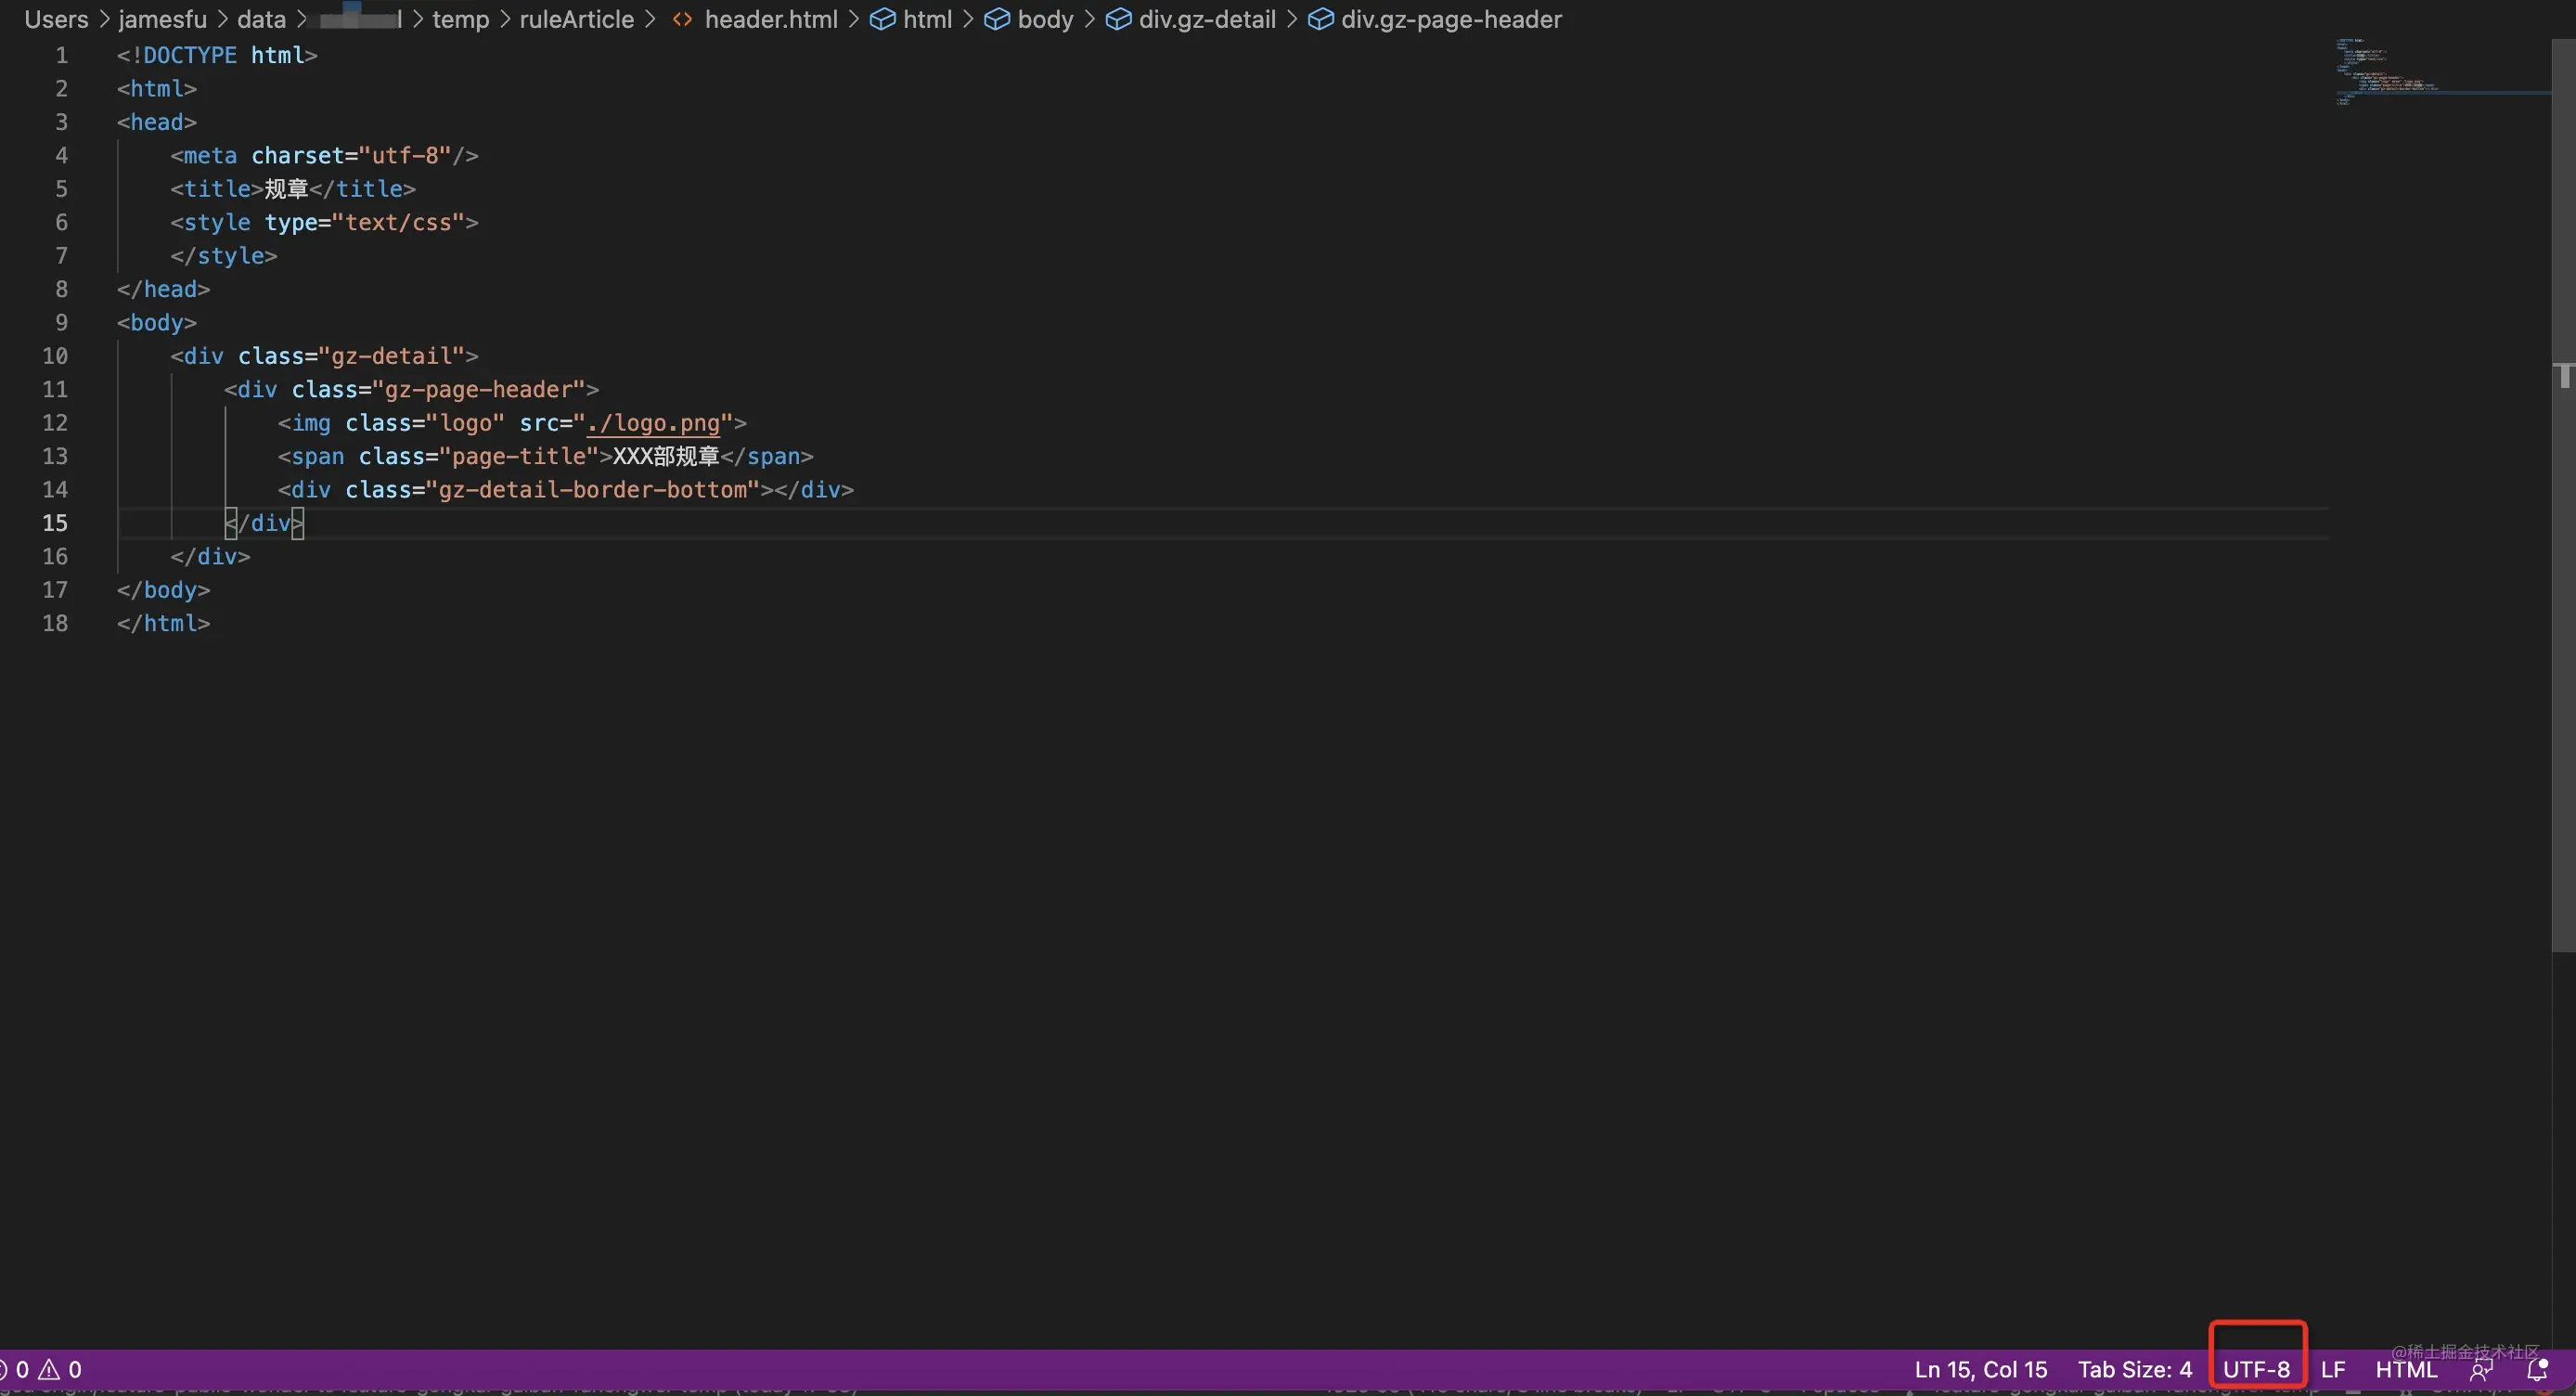This screenshot has height=1396, width=2576.
Task: Click the body element cube icon in breadcrumb
Action: coord(996,19)
